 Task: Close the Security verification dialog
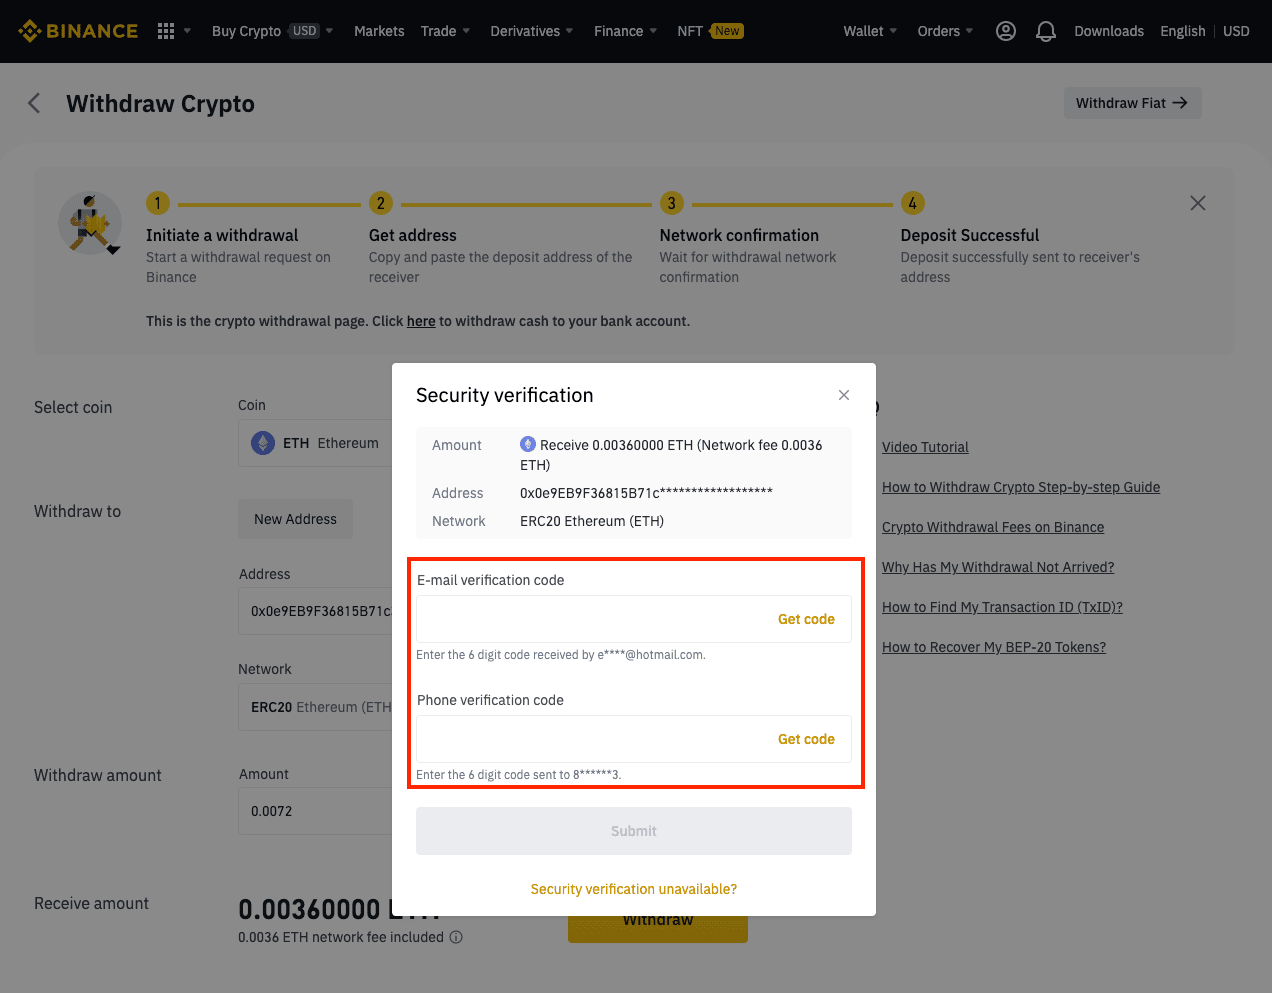click(x=844, y=395)
